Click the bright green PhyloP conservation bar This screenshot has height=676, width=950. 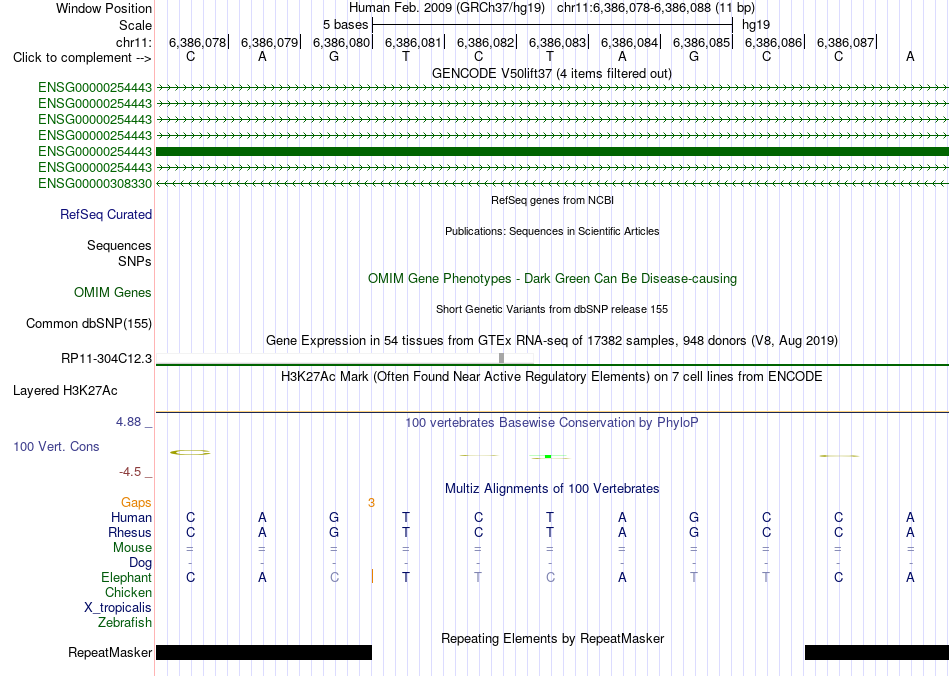click(x=548, y=456)
